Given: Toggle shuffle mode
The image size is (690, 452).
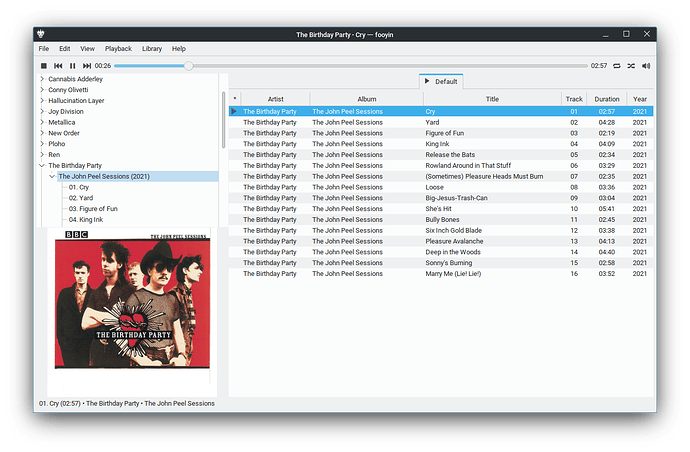Looking at the screenshot, I should 631,66.
